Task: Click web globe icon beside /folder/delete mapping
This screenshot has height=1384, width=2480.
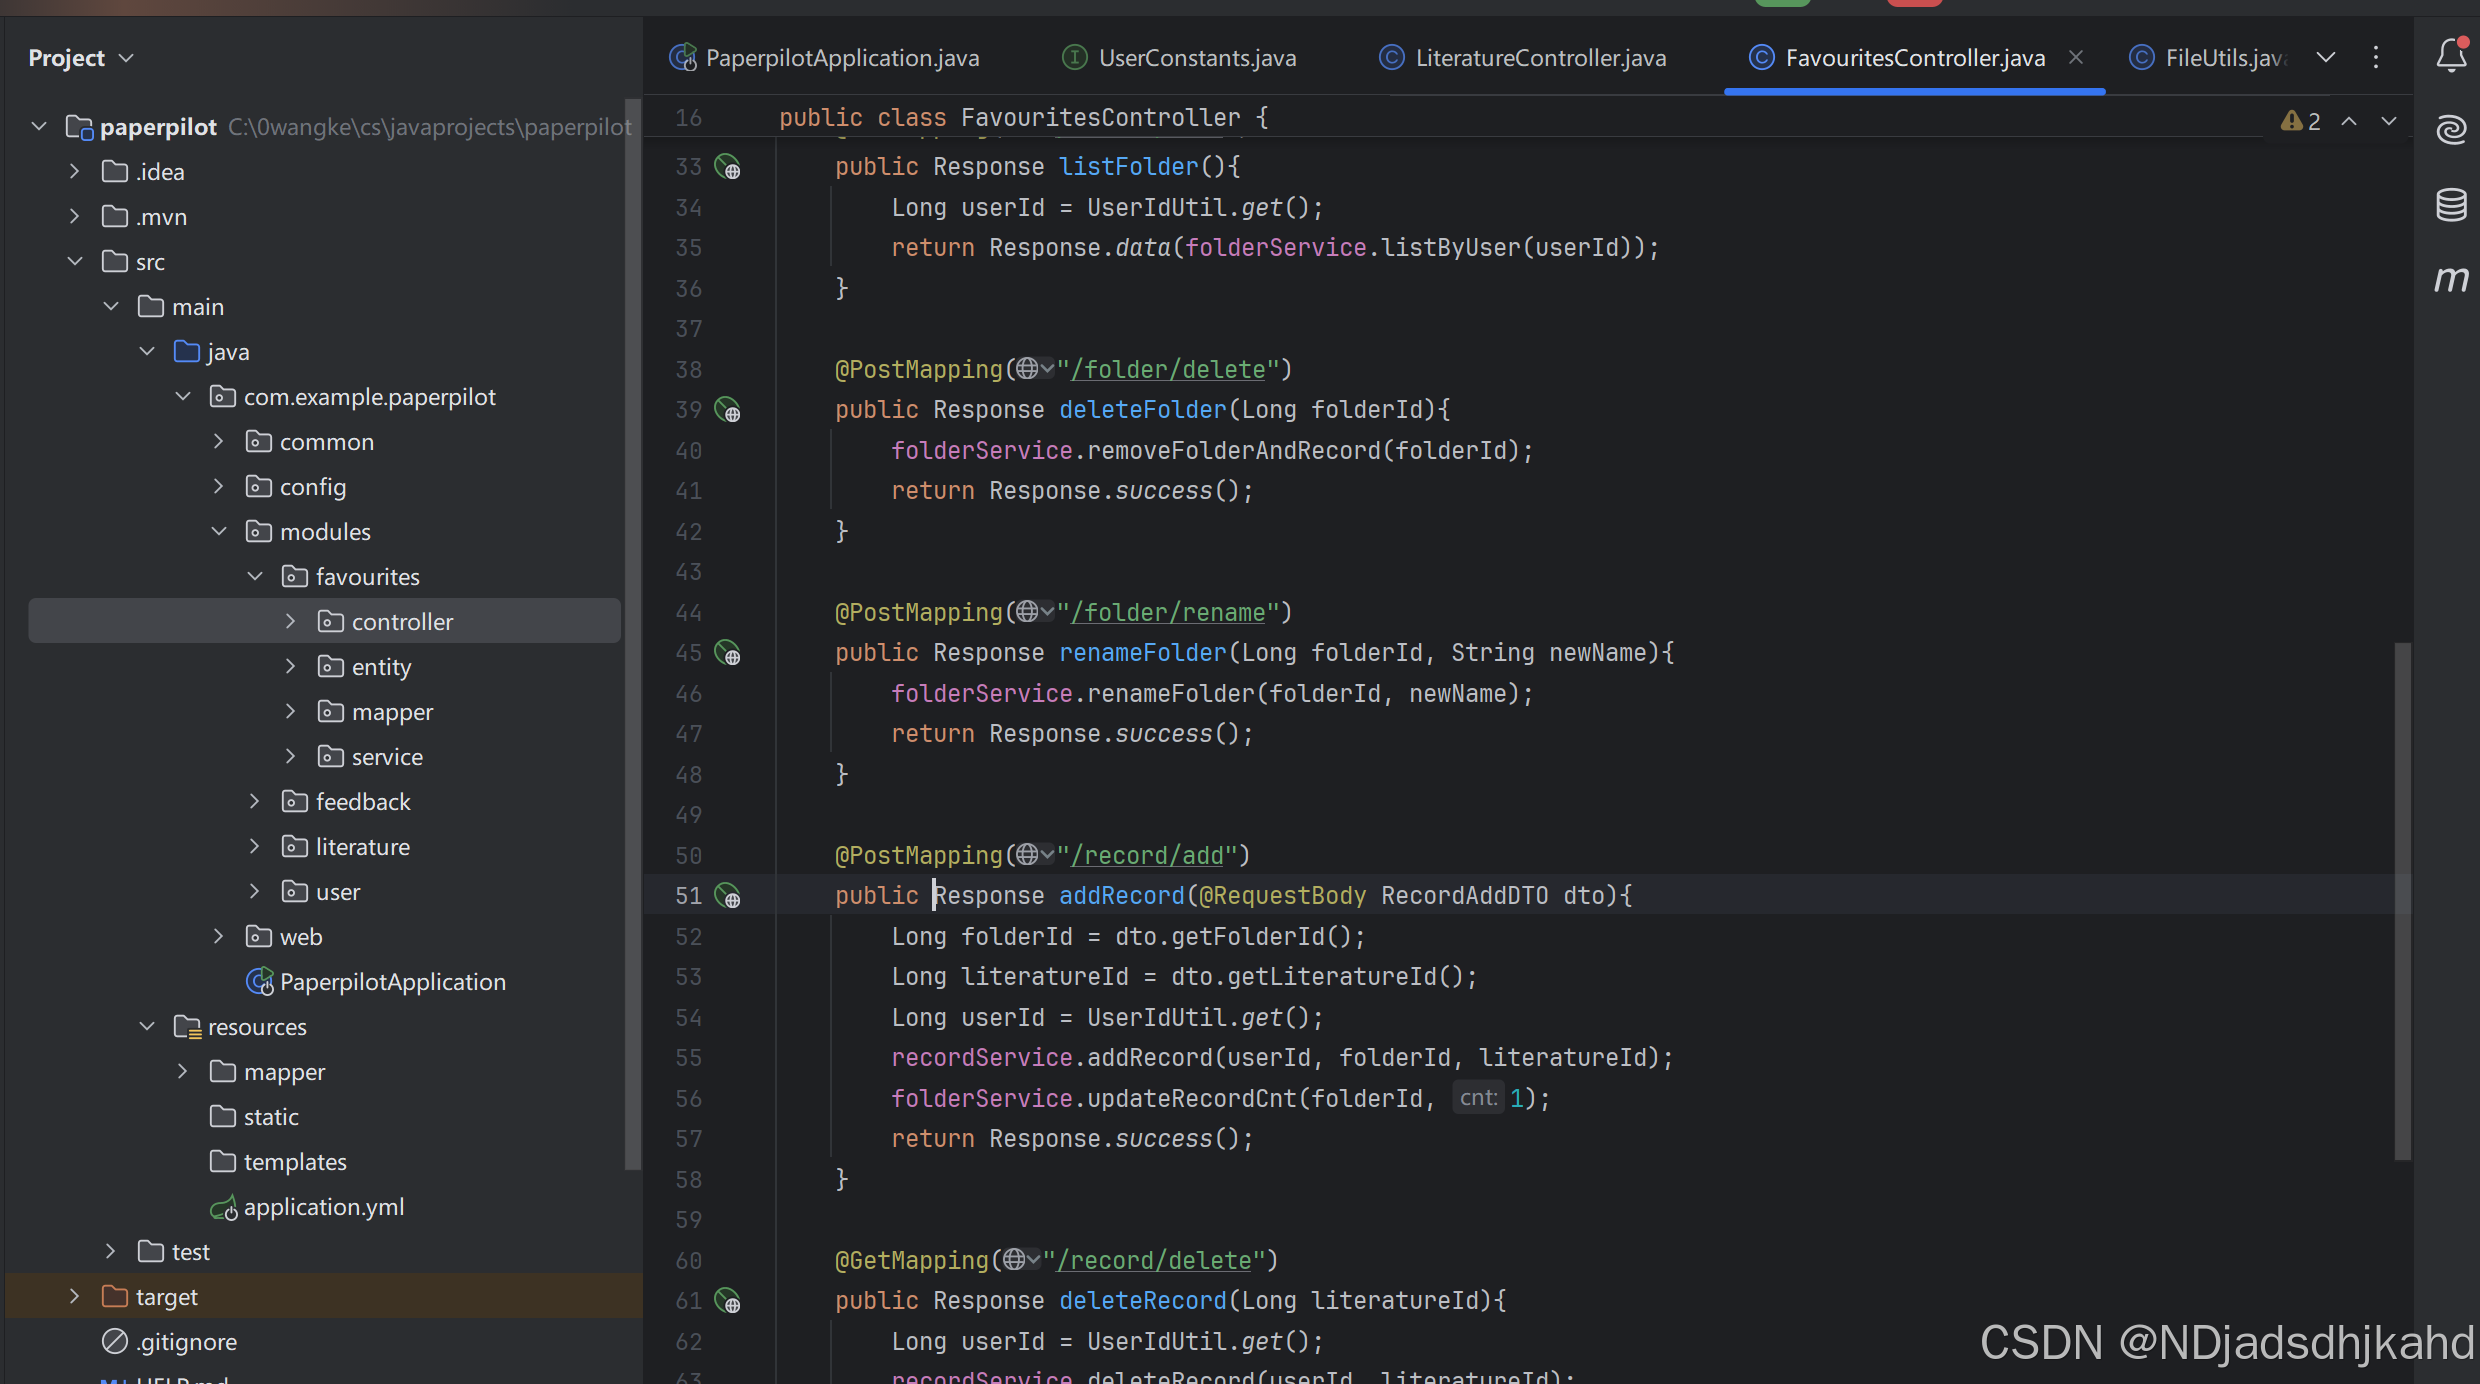Action: pyautogui.click(x=1028, y=369)
